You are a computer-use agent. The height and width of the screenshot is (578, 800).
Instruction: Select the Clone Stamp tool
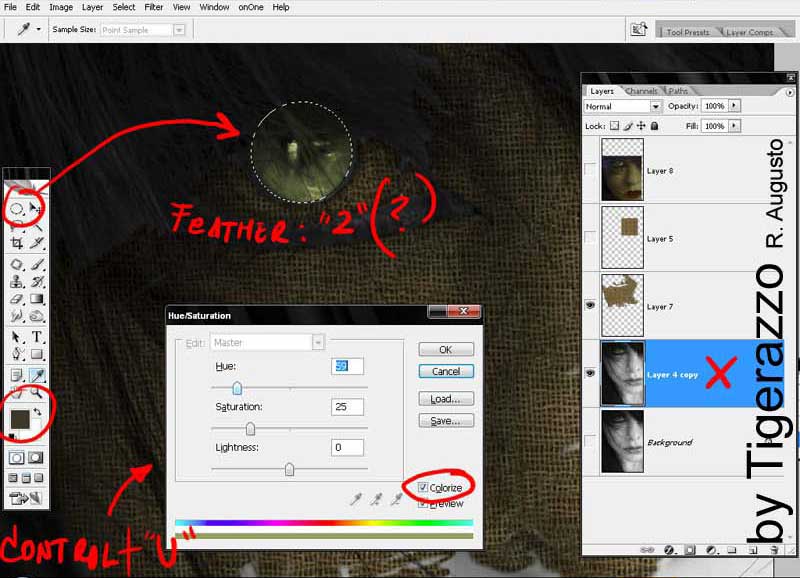pos(16,282)
